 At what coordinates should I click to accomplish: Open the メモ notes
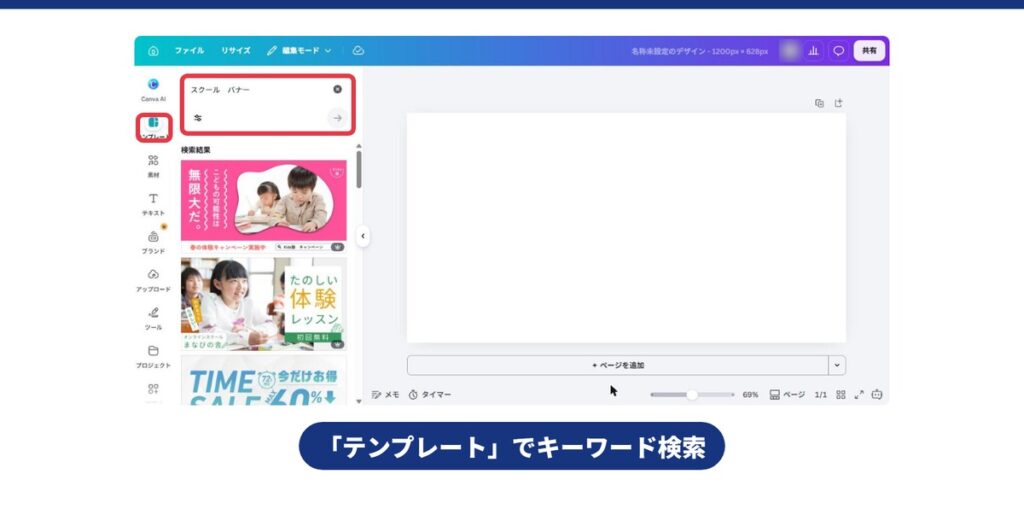point(385,395)
